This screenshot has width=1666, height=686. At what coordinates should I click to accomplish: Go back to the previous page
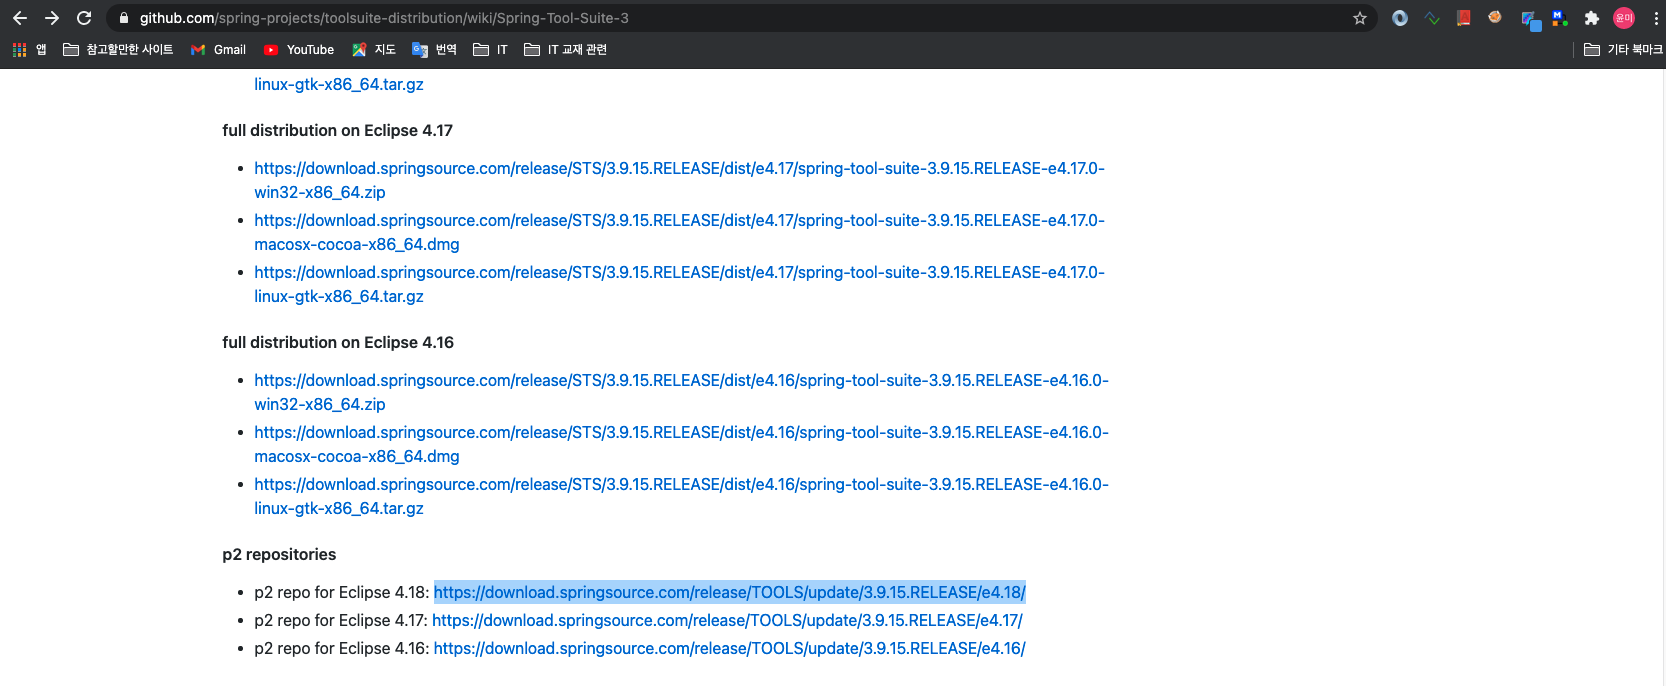[x=20, y=18]
